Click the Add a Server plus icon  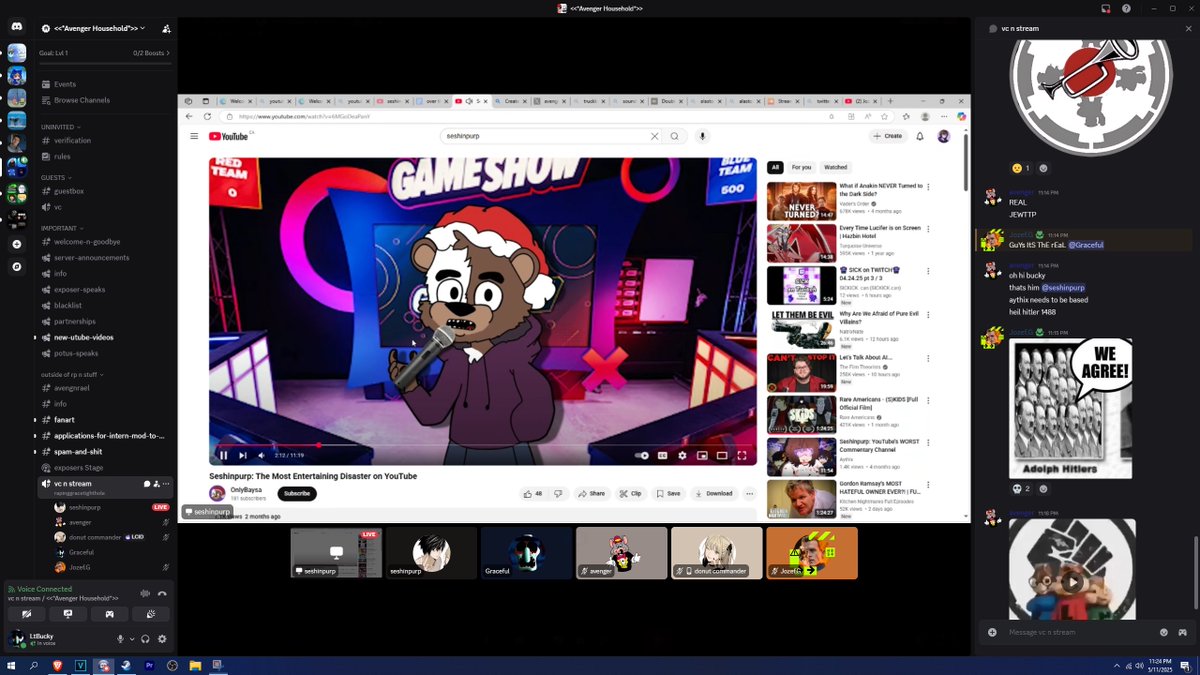[x=16, y=244]
